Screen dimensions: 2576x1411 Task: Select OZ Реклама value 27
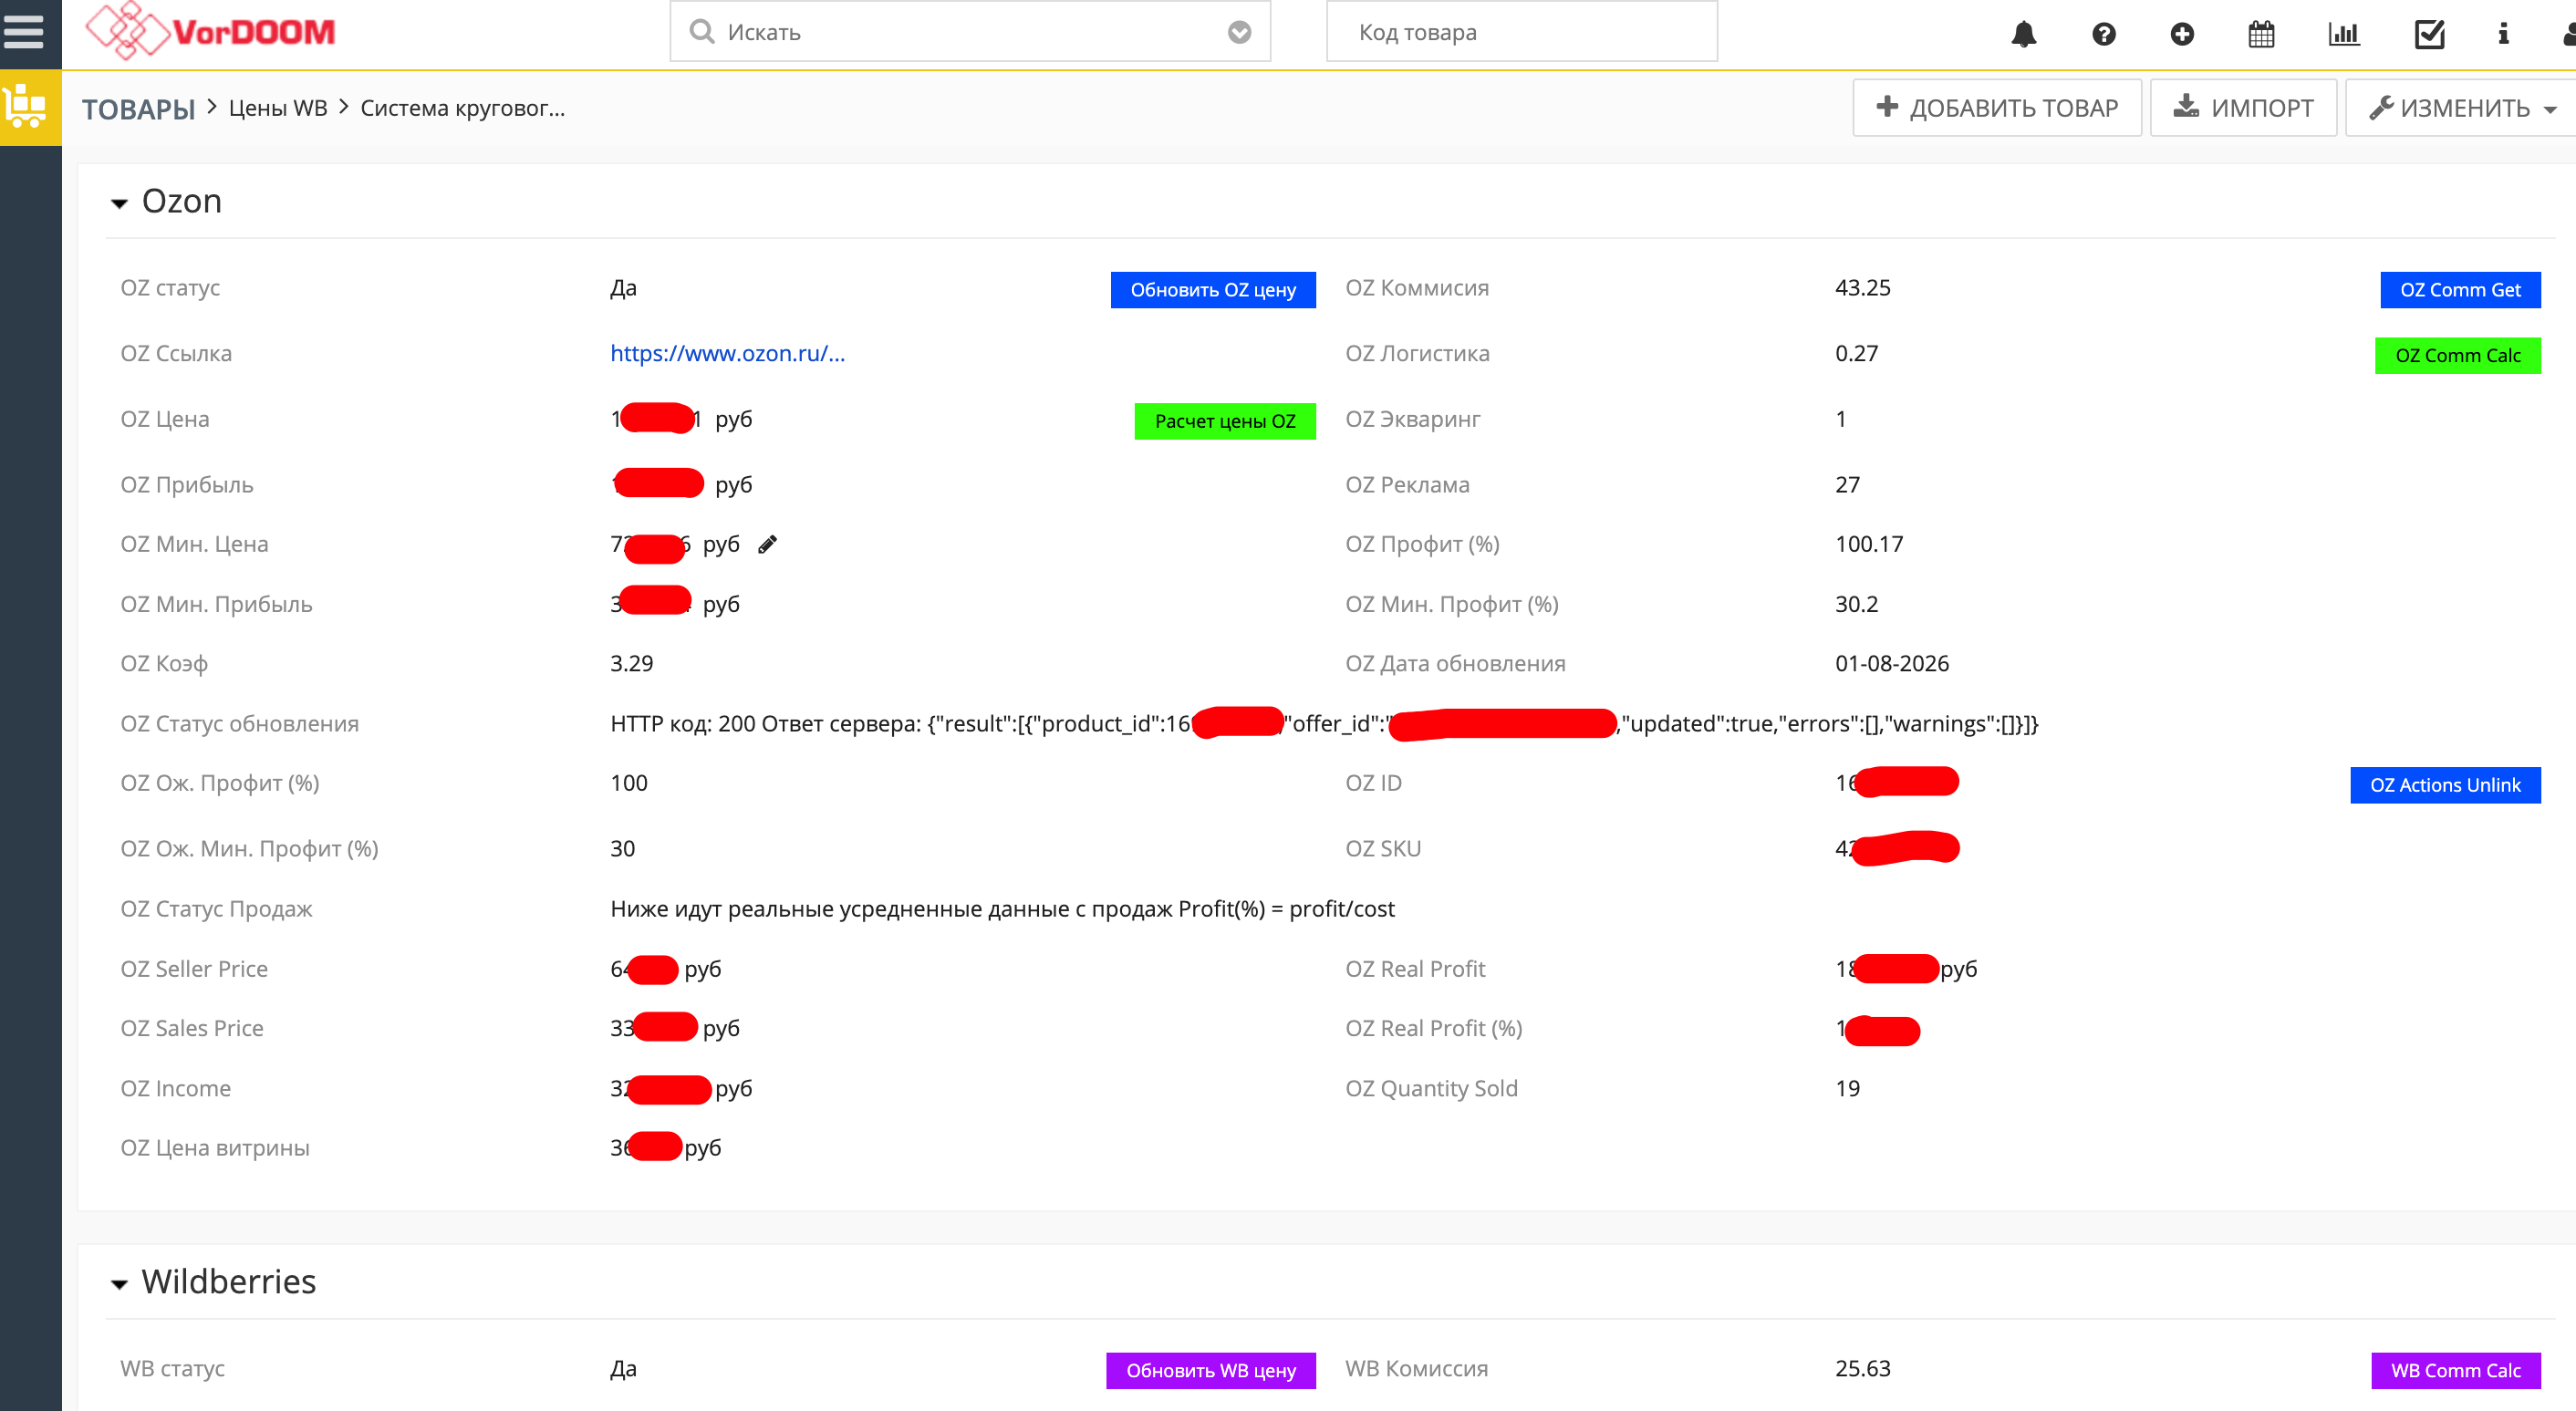1848,485
